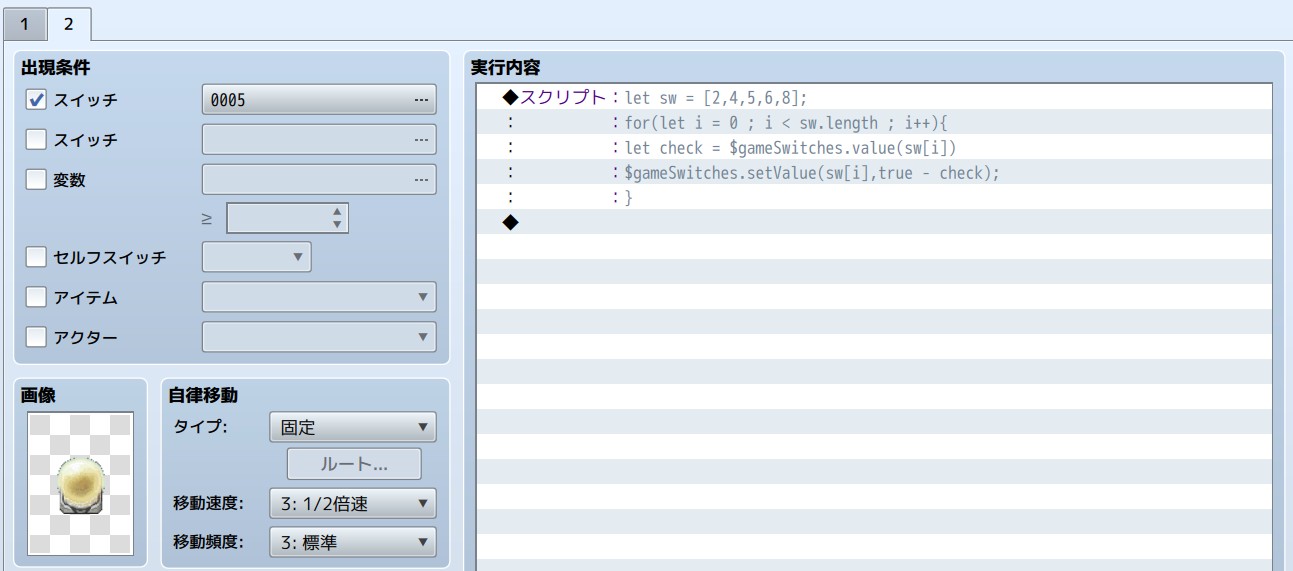1293x571 pixels.
Task: Enable the 変数 condition checkbox
Action: (x=36, y=179)
